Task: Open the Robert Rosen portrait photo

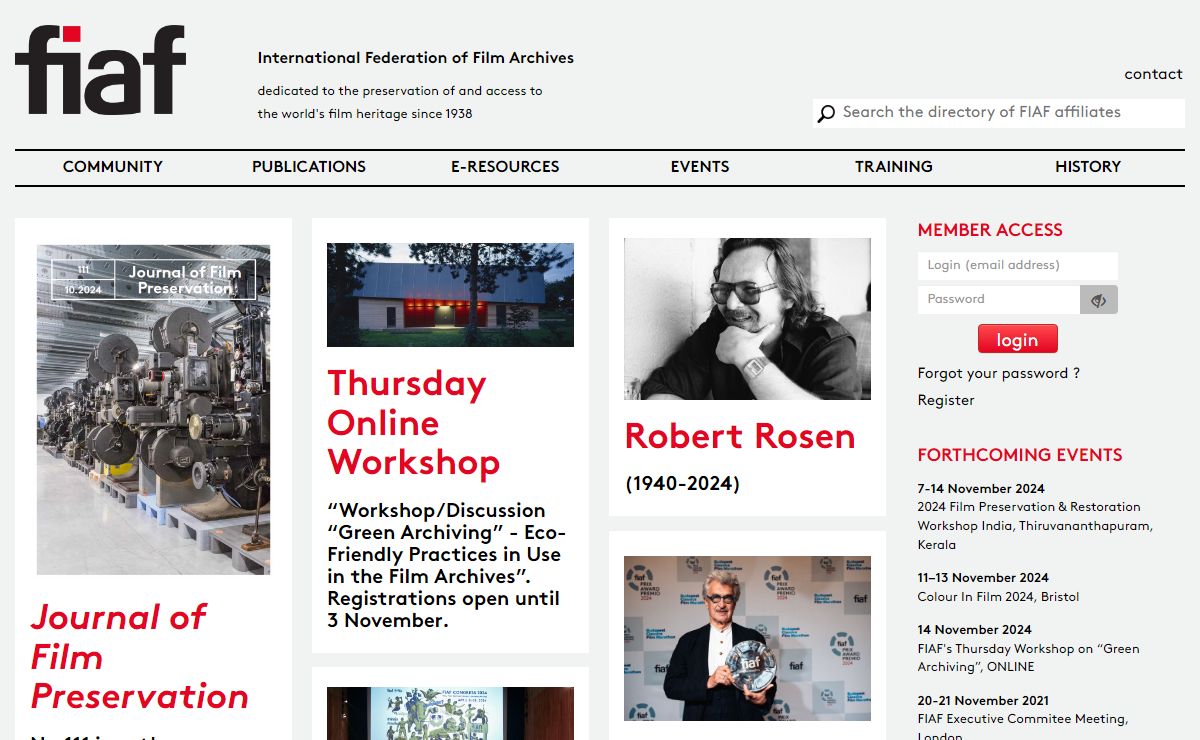Action: click(x=747, y=319)
